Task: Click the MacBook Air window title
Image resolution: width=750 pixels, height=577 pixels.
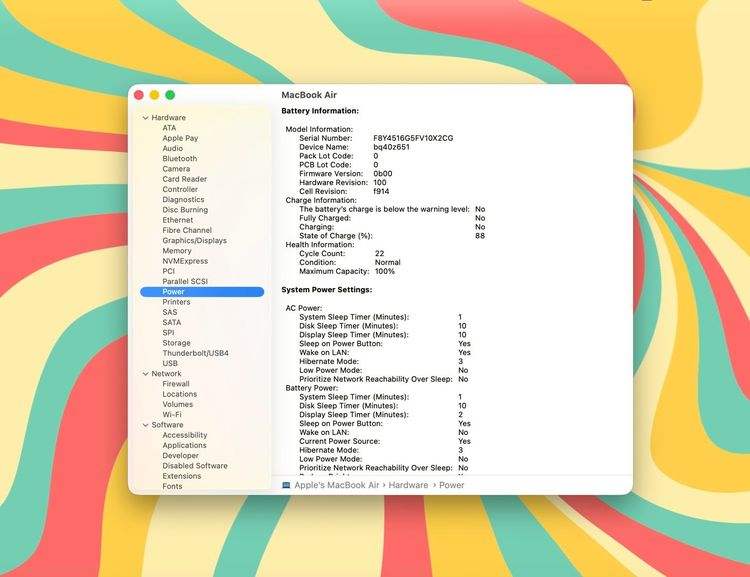Action: point(309,95)
